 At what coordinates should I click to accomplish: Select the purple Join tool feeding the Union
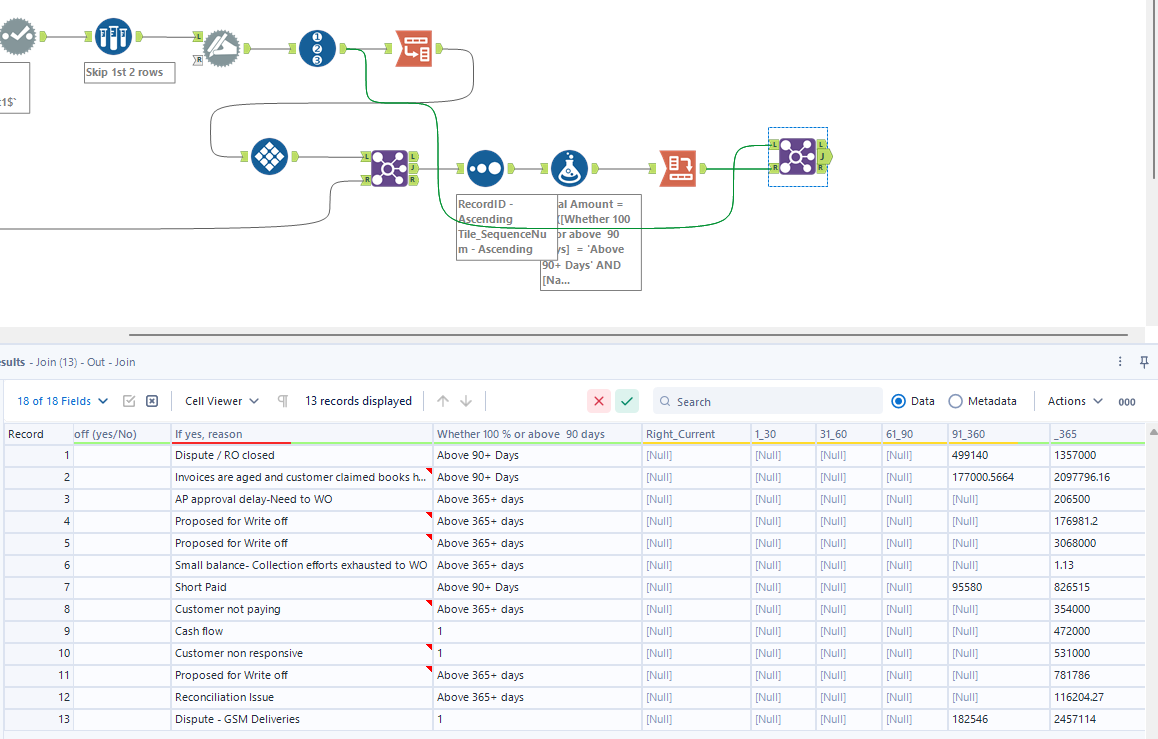pos(389,167)
